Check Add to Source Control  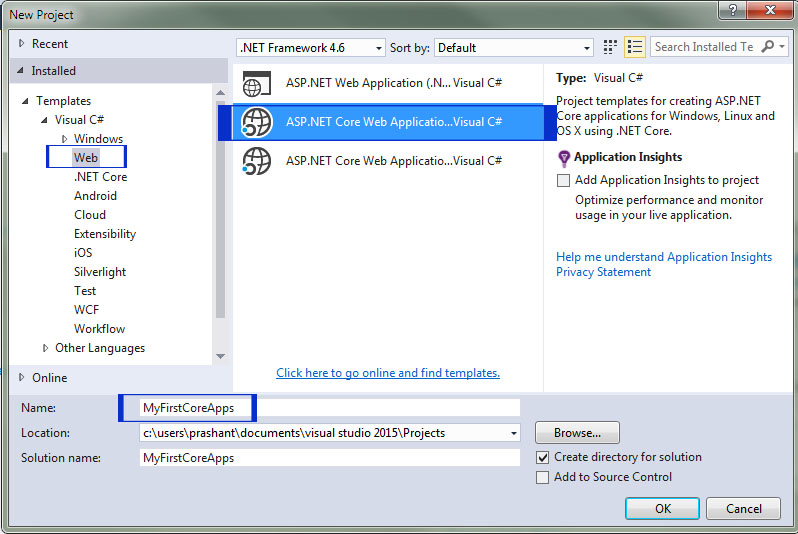pos(543,477)
